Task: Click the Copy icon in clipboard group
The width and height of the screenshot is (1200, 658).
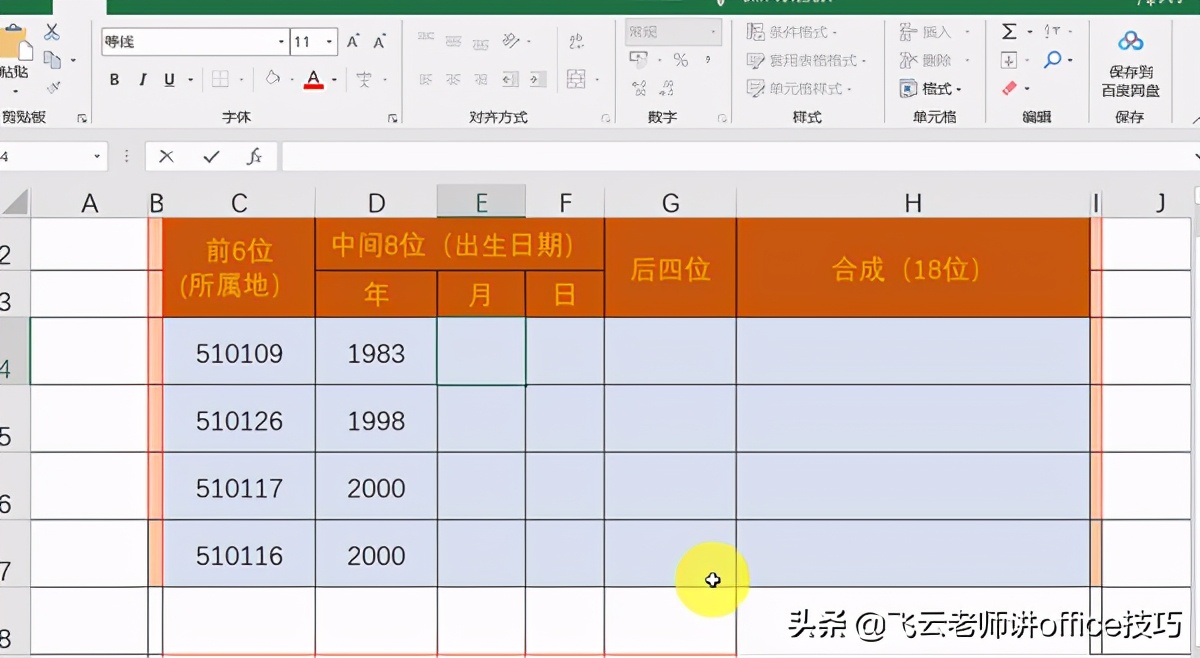Action: point(51,59)
